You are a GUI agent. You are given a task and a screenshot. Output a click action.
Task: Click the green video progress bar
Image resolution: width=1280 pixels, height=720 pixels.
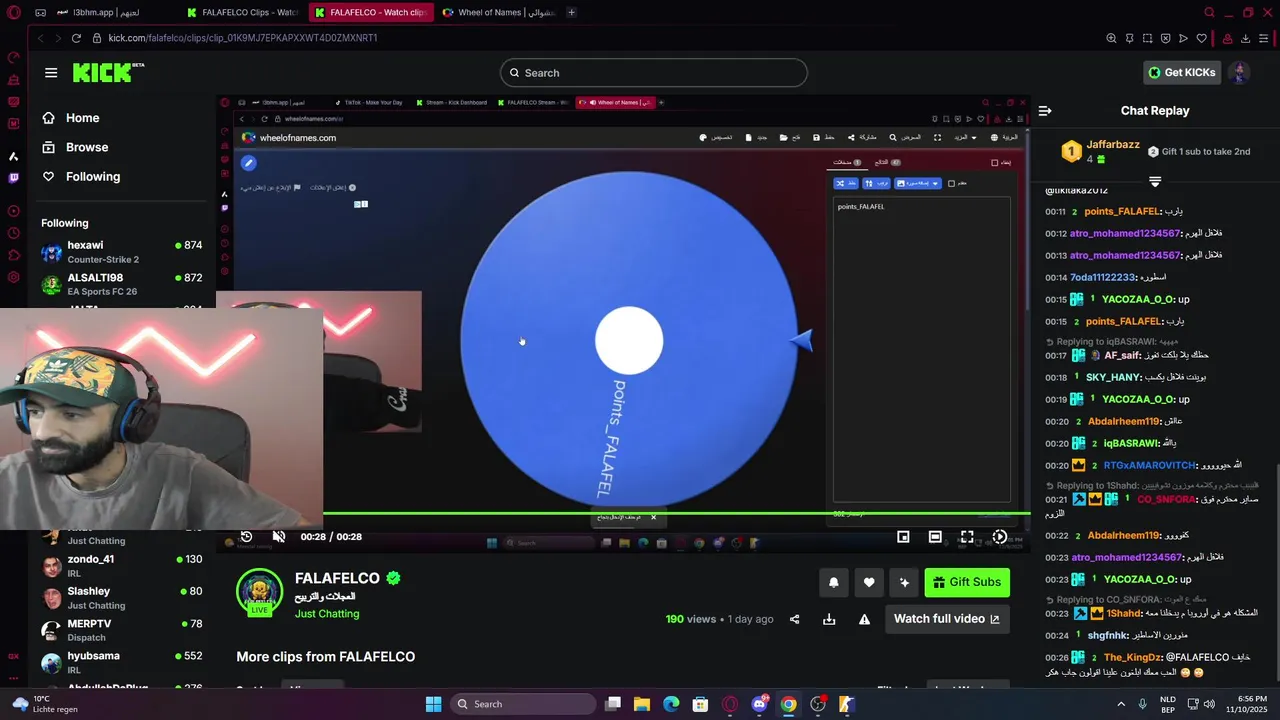coord(676,514)
